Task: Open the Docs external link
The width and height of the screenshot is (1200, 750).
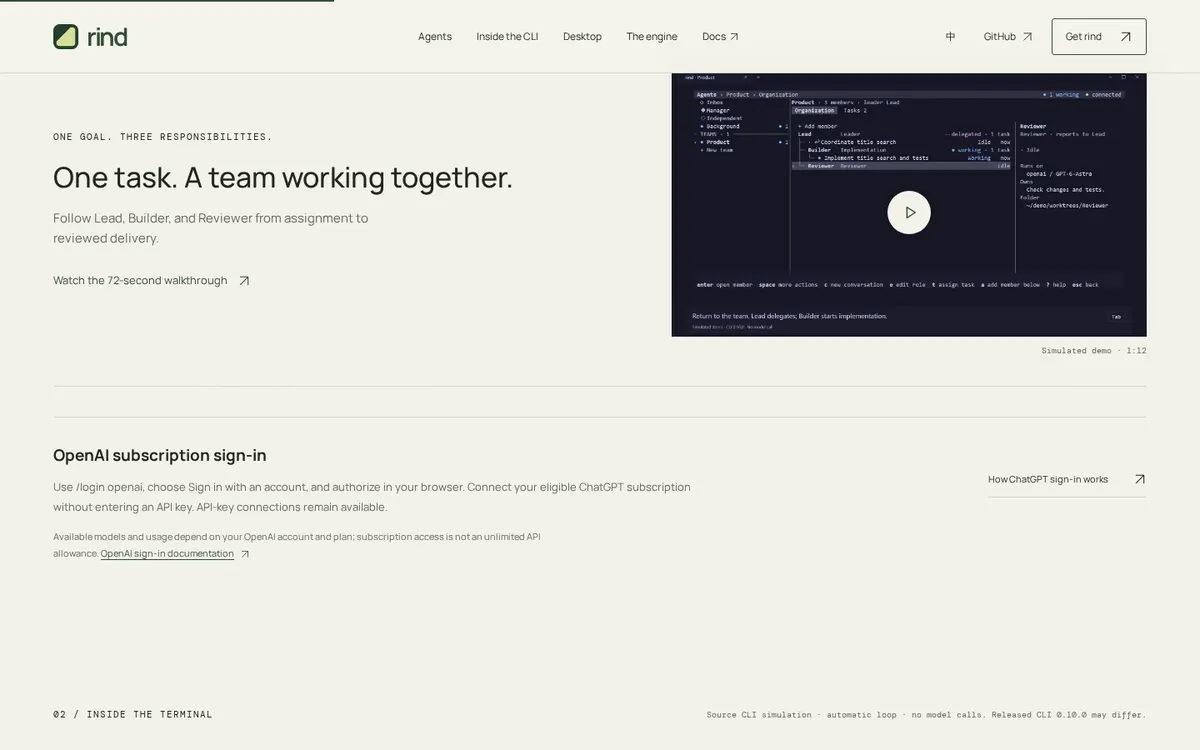Action: 720,37
